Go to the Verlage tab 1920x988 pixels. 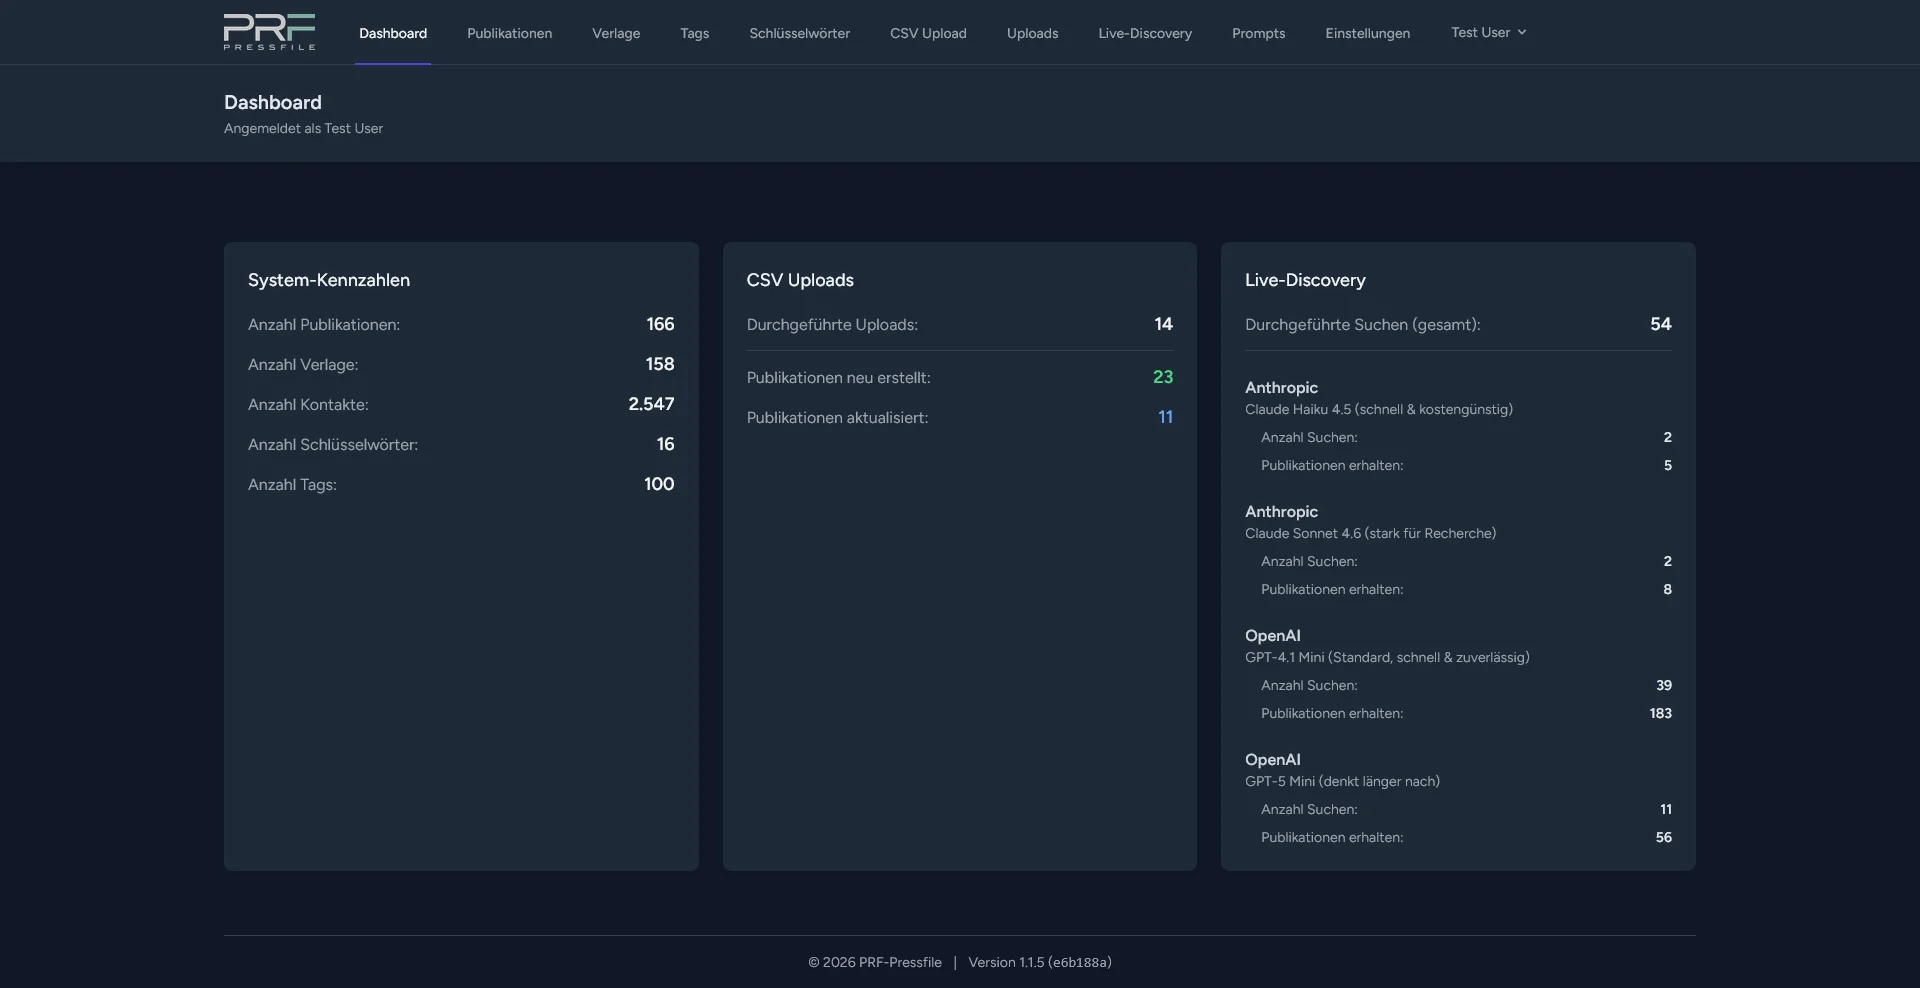coord(616,33)
